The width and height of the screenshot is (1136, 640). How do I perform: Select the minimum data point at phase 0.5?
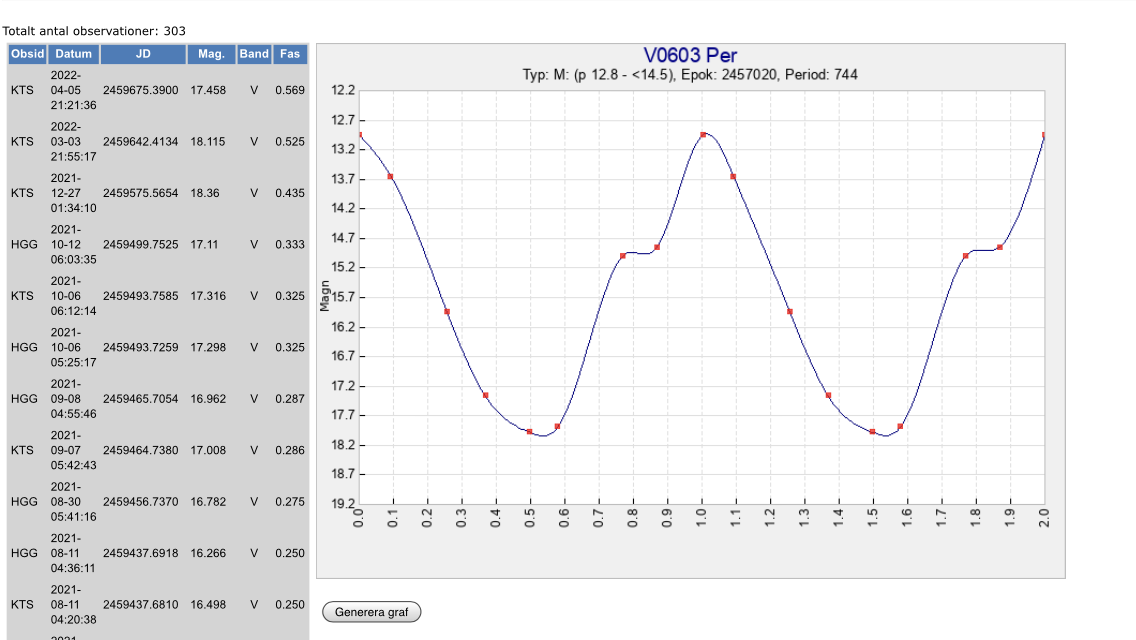click(530, 432)
